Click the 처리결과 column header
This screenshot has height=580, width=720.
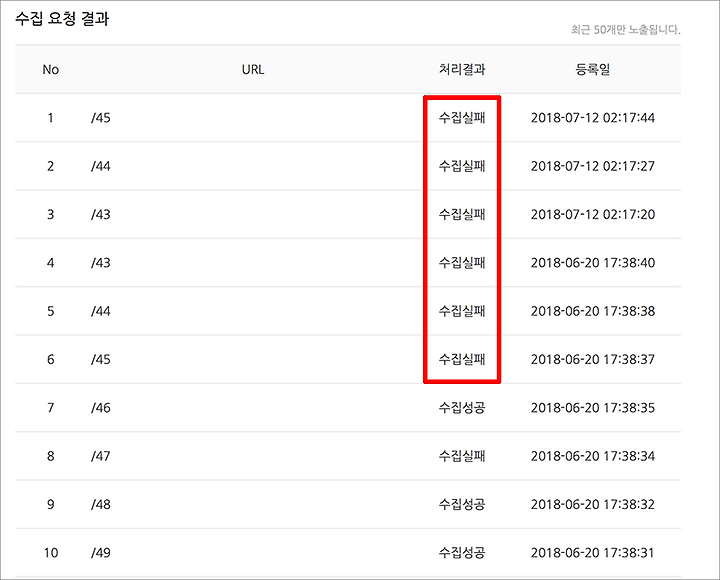pyautogui.click(x=462, y=69)
